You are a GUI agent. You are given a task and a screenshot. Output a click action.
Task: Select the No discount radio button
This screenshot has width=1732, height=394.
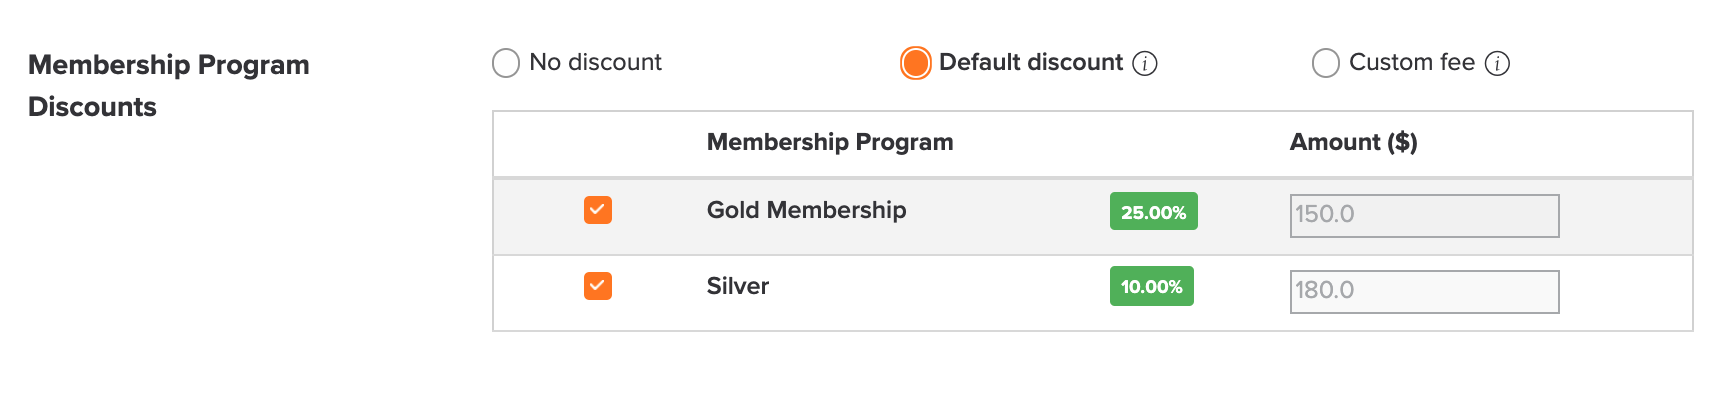pos(506,63)
